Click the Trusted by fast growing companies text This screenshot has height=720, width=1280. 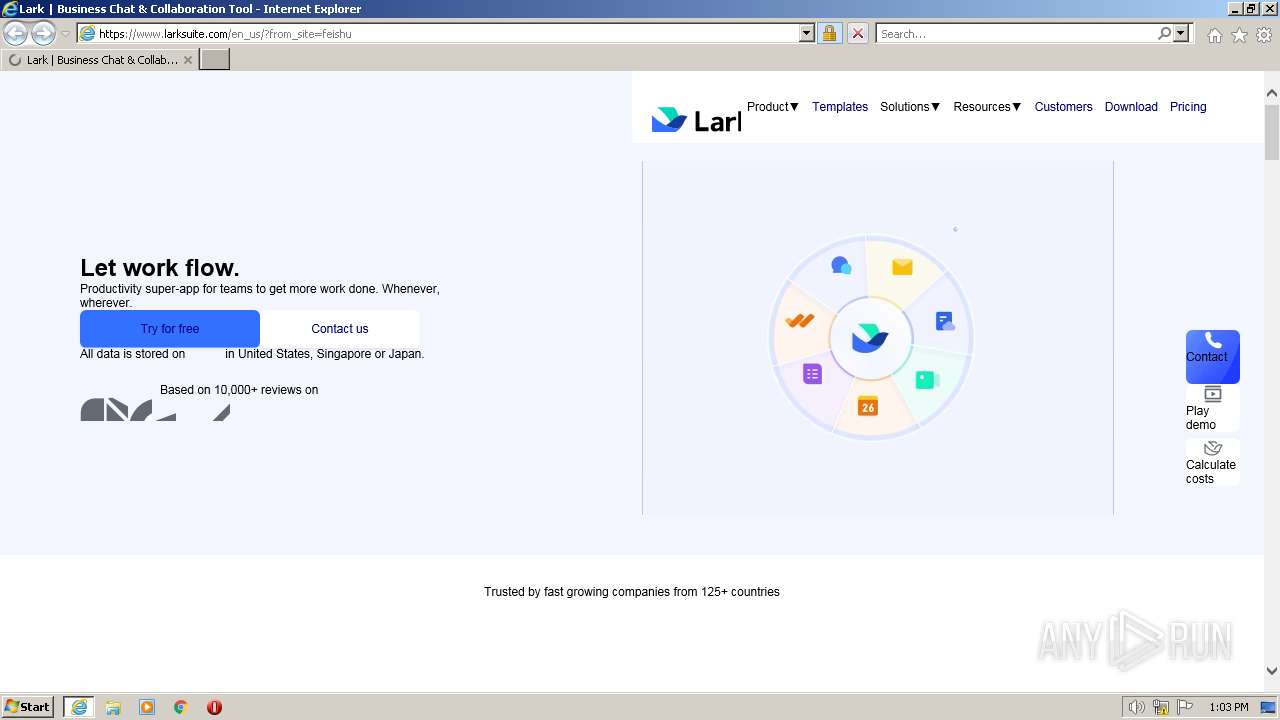pyautogui.click(x=632, y=592)
